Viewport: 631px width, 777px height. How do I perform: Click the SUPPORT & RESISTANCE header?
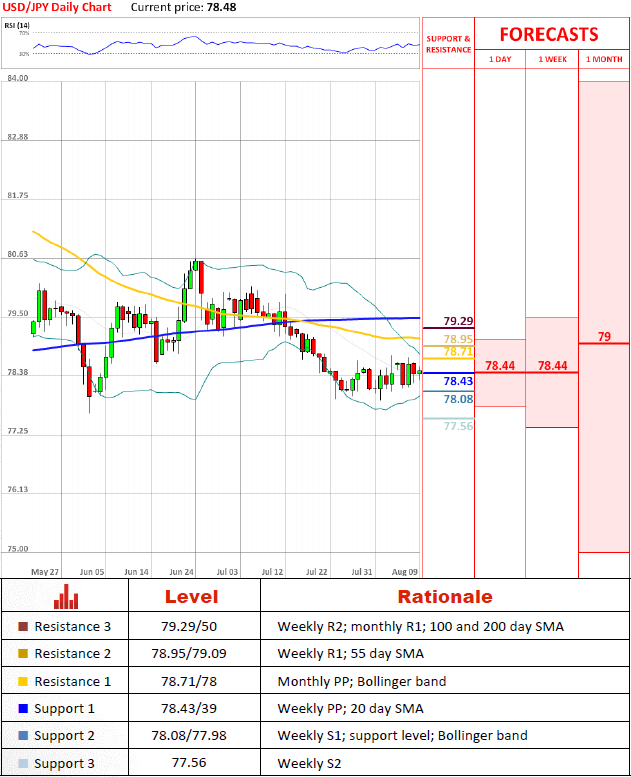pos(449,44)
